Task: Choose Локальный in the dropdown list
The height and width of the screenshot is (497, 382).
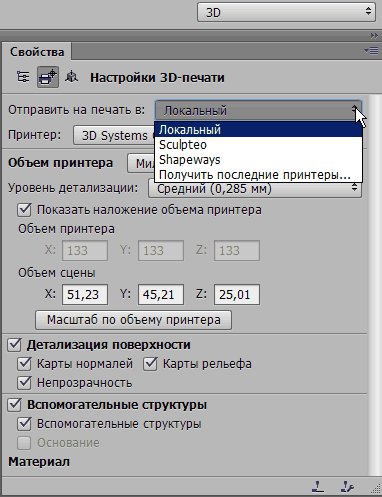Action: 258,130
